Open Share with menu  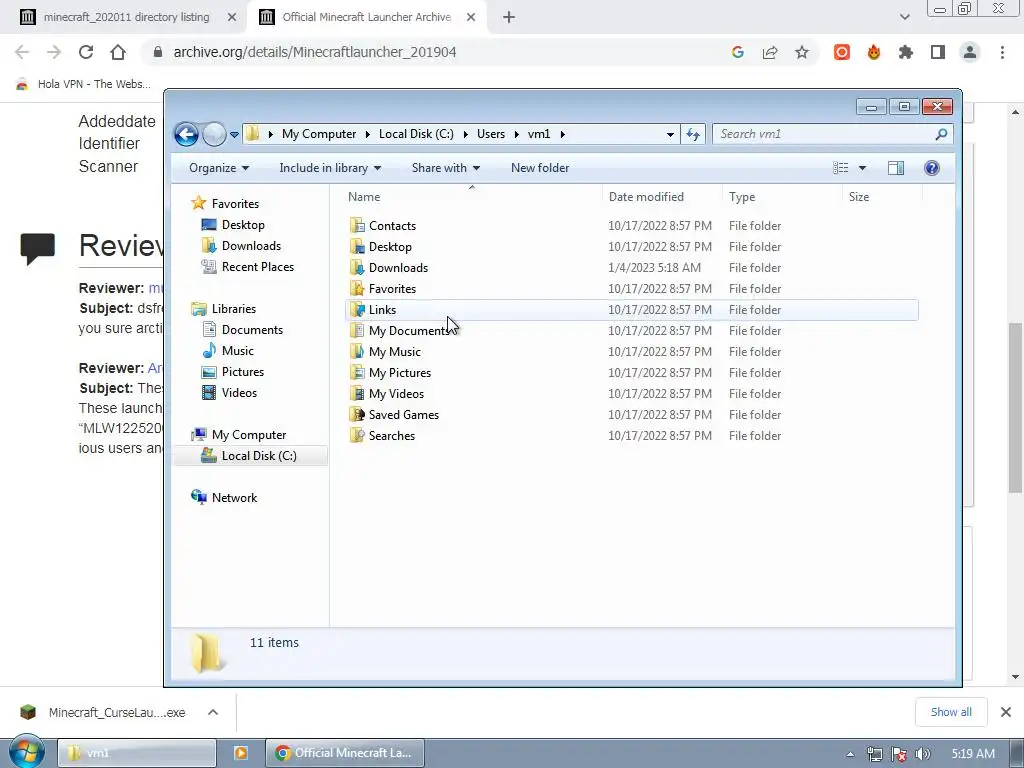[445, 168]
